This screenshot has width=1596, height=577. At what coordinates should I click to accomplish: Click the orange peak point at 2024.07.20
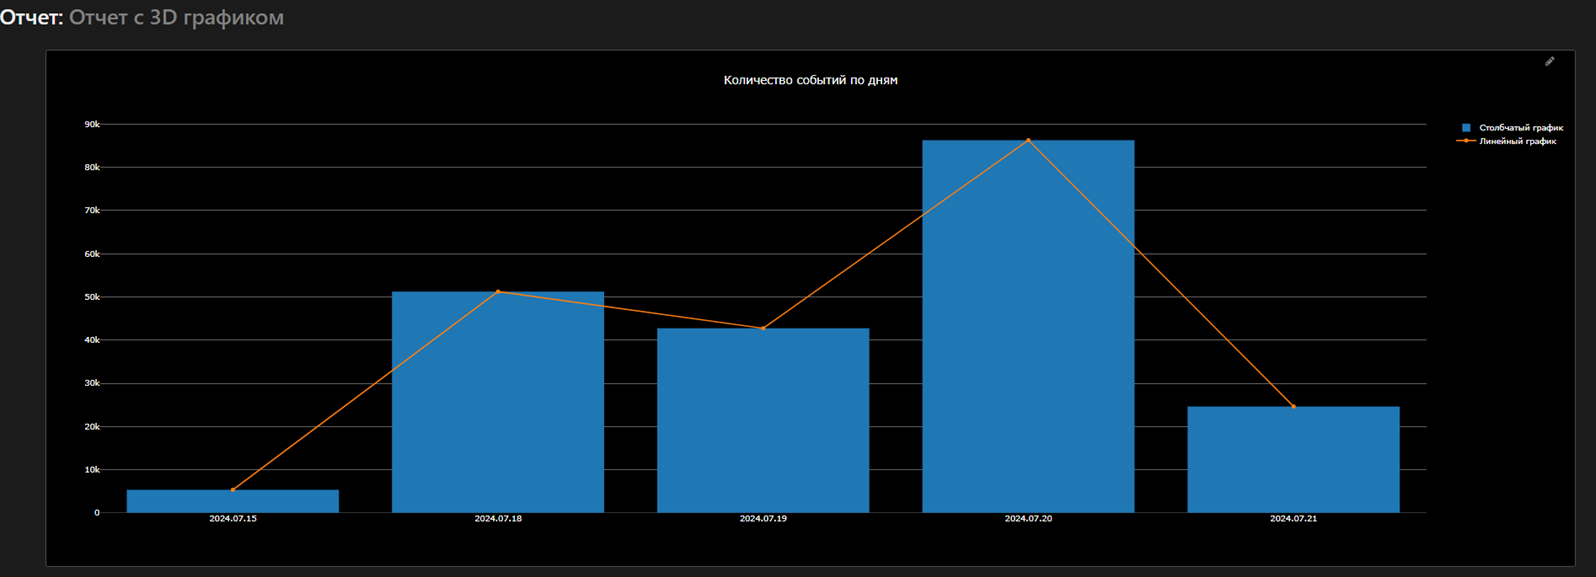point(1028,141)
